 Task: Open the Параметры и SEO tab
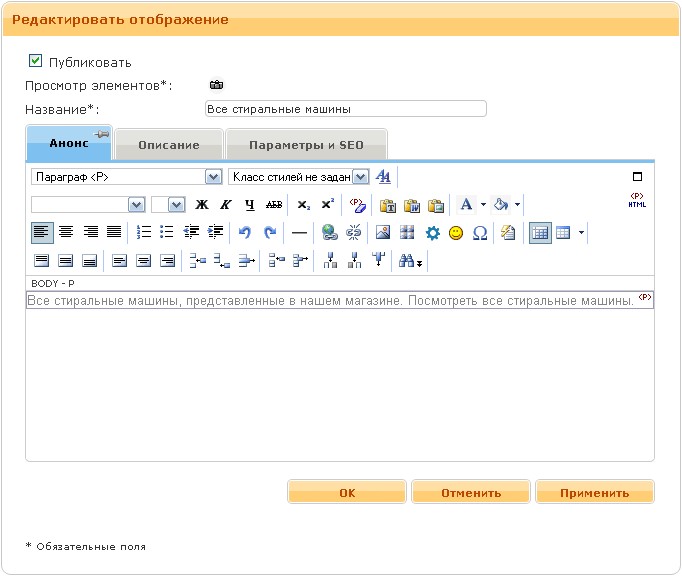[x=306, y=145]
